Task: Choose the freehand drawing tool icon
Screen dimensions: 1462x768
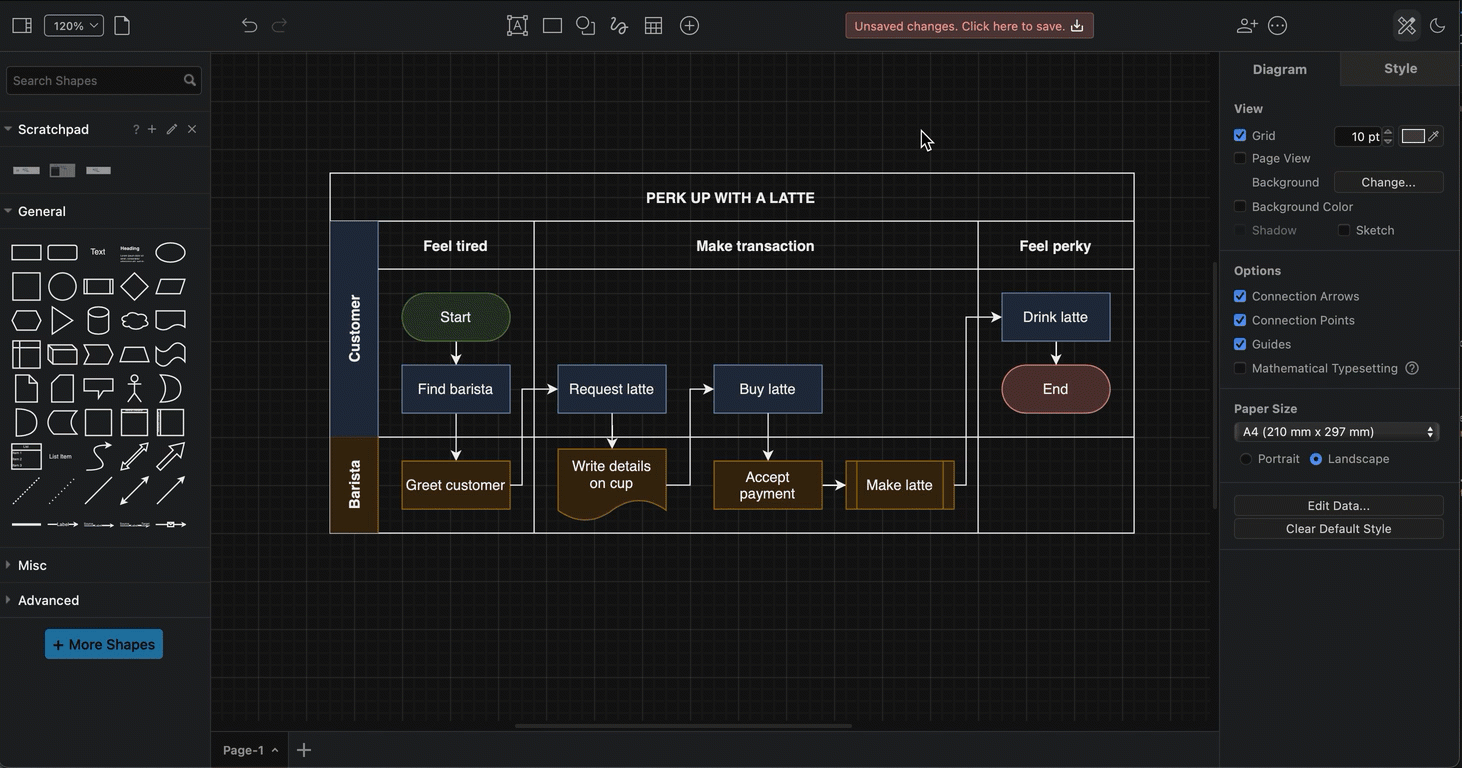Action: coord(619,26)
